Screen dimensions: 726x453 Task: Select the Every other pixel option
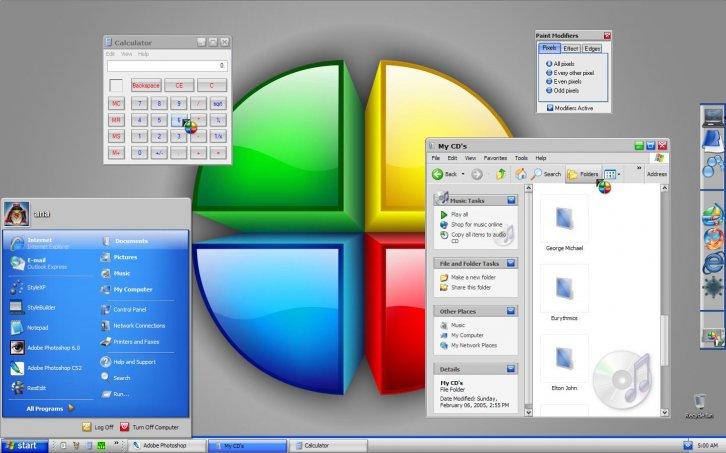[549, 73]
